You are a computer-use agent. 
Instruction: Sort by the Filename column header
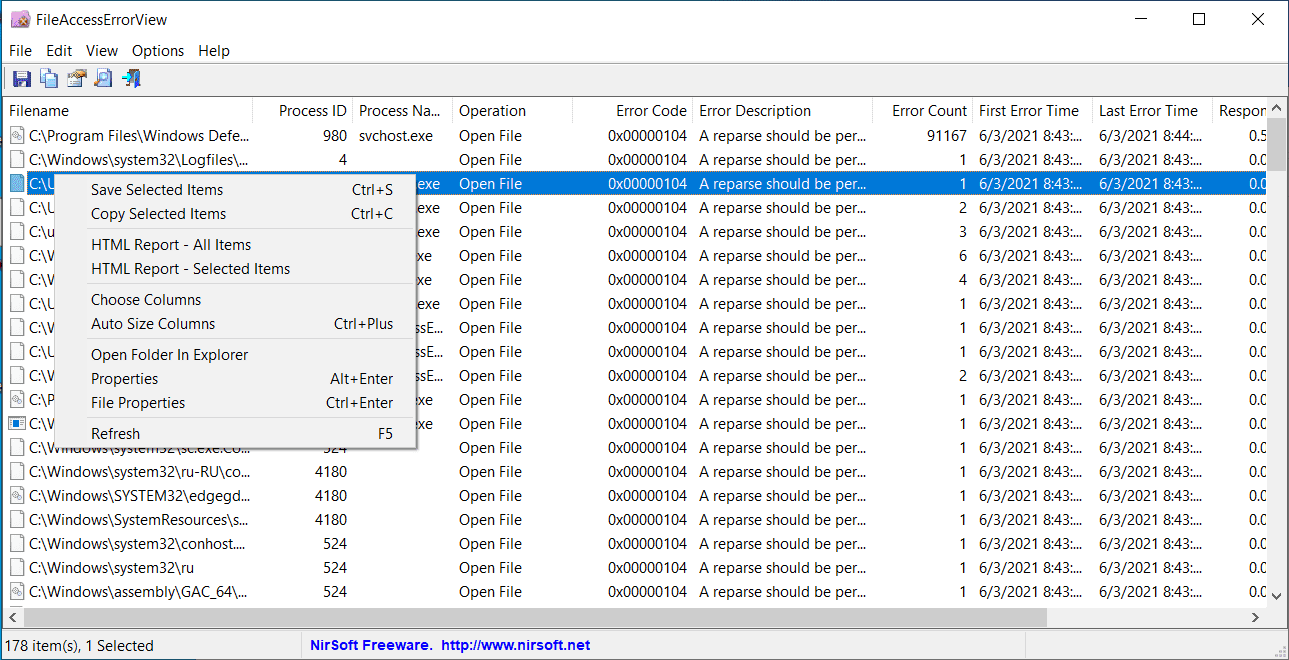[x=127, y=111]
